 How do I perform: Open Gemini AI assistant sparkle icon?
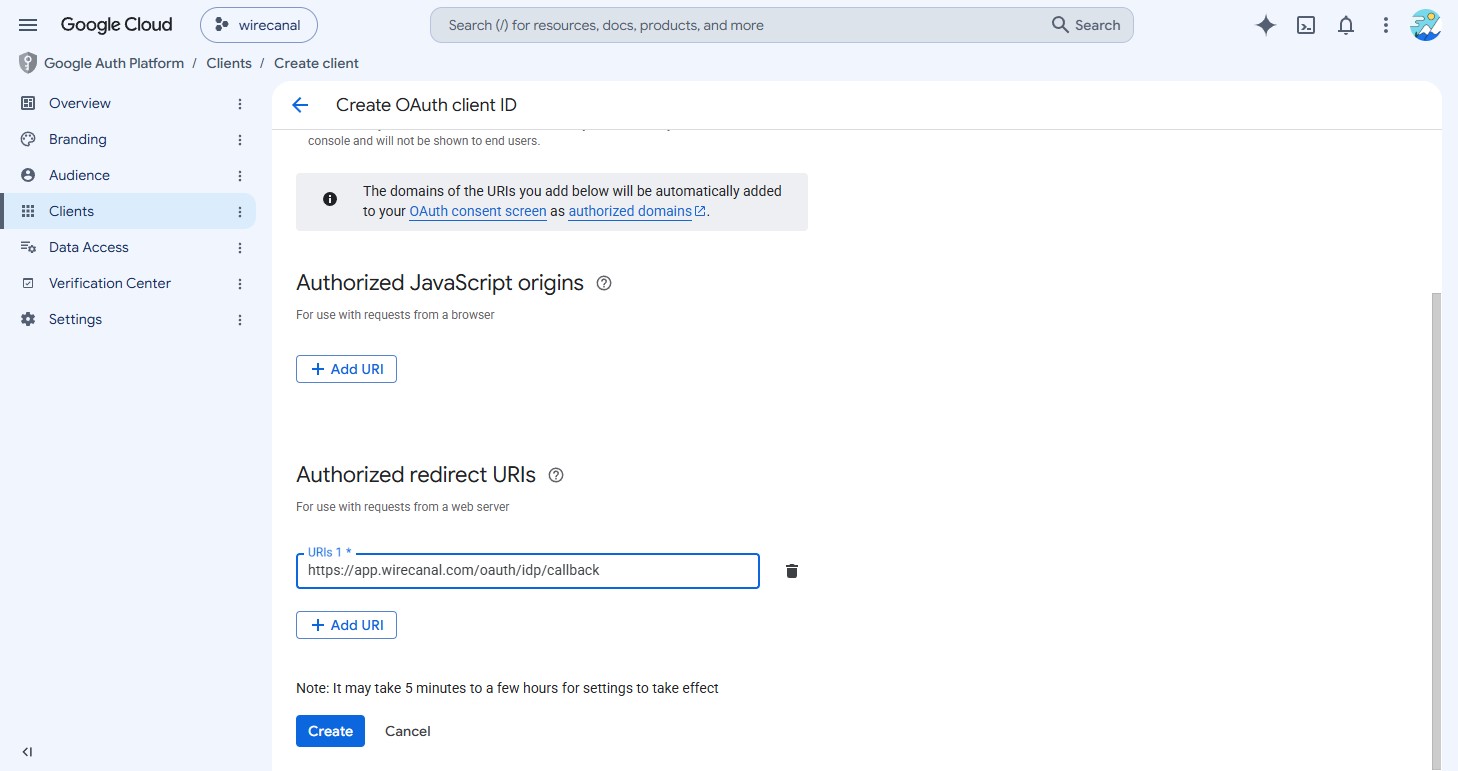tap(1266, 26)
